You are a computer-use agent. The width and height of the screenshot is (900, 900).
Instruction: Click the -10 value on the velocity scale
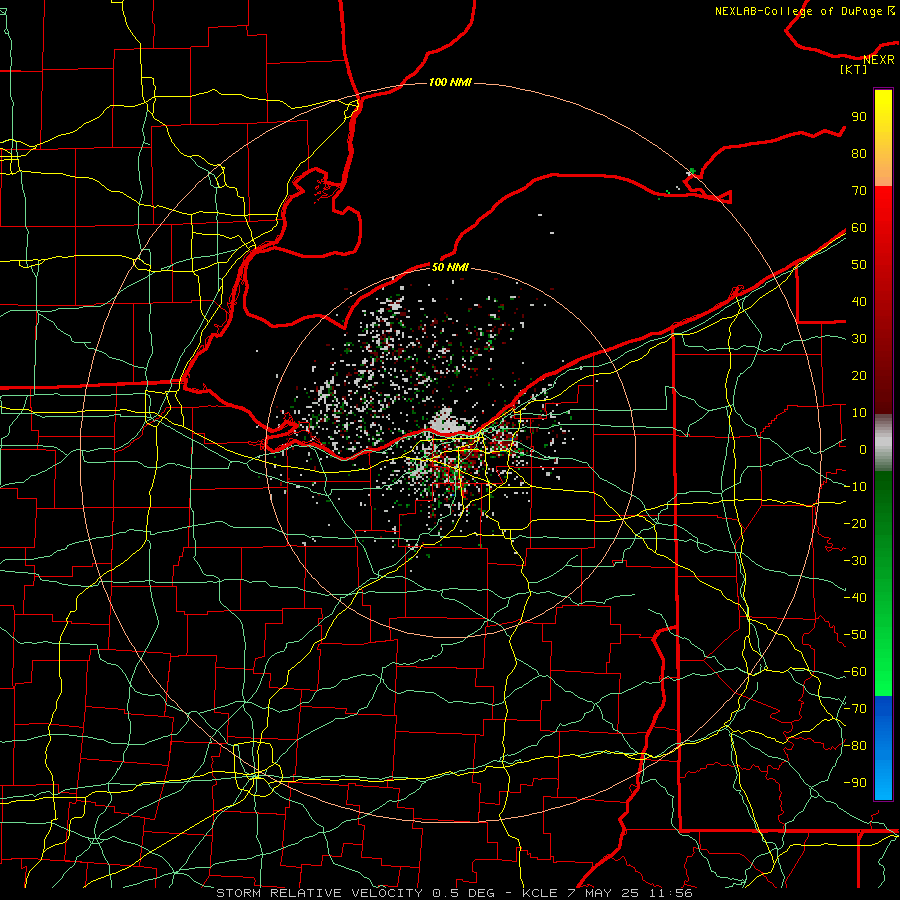[x=855, y=487]
